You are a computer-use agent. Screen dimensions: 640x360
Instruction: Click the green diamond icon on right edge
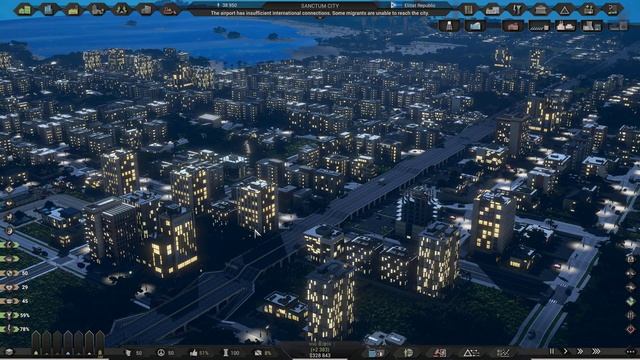click(631, 301)
